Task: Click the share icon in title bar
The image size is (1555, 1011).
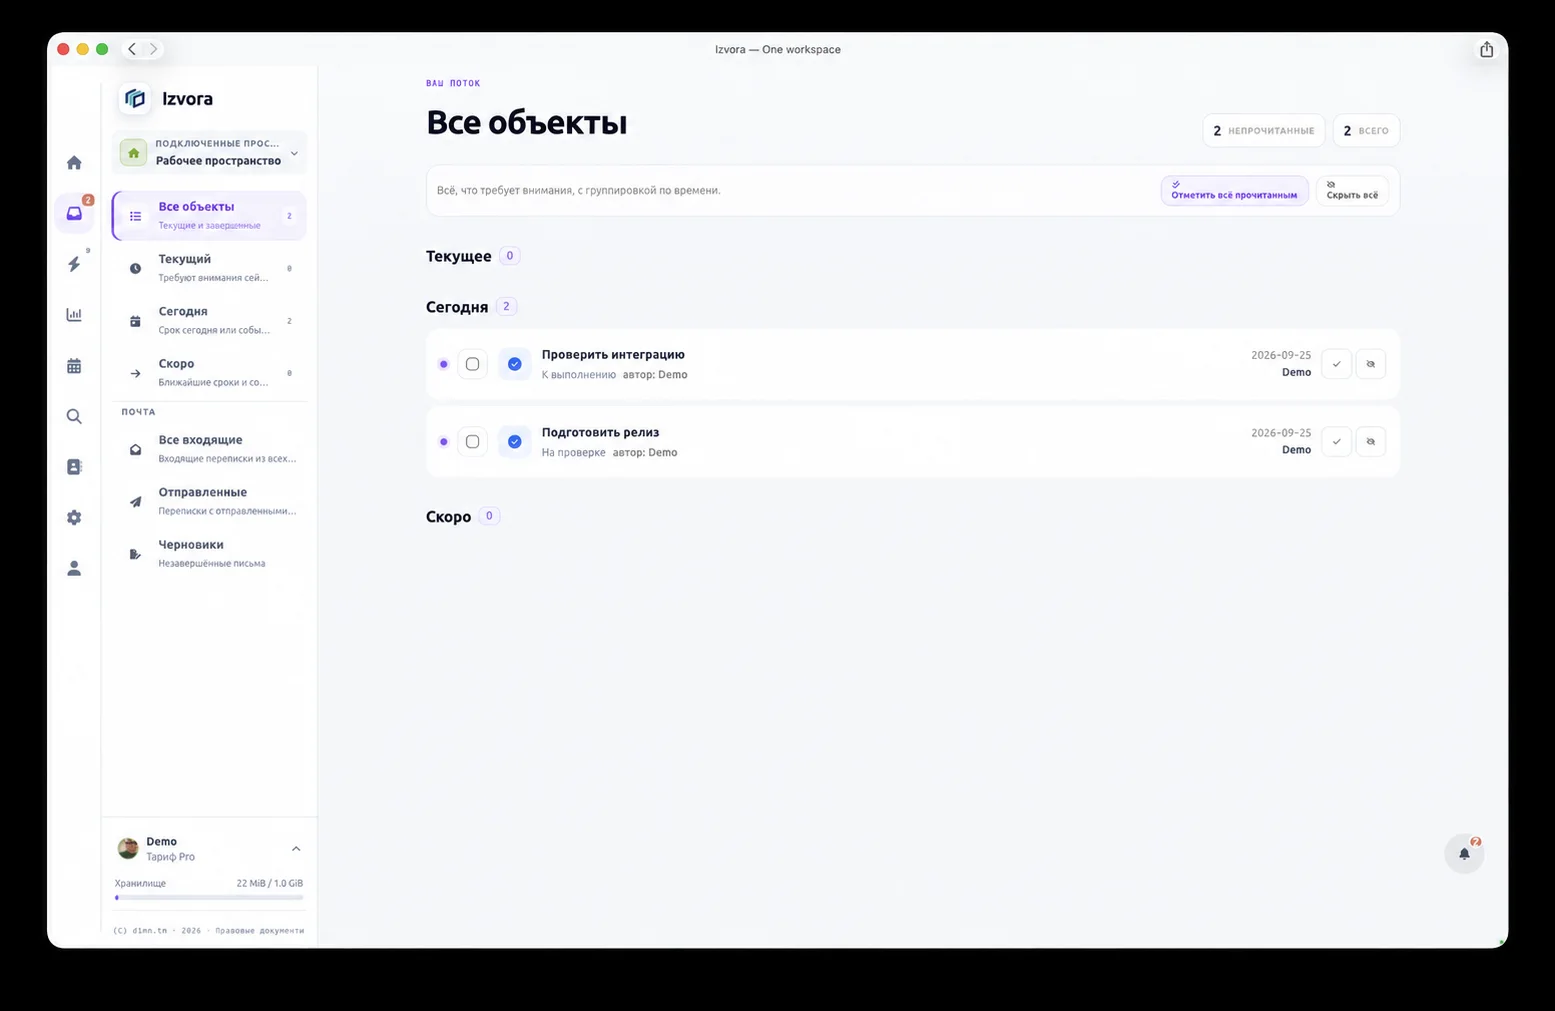Action: (x=1487, y=49)
